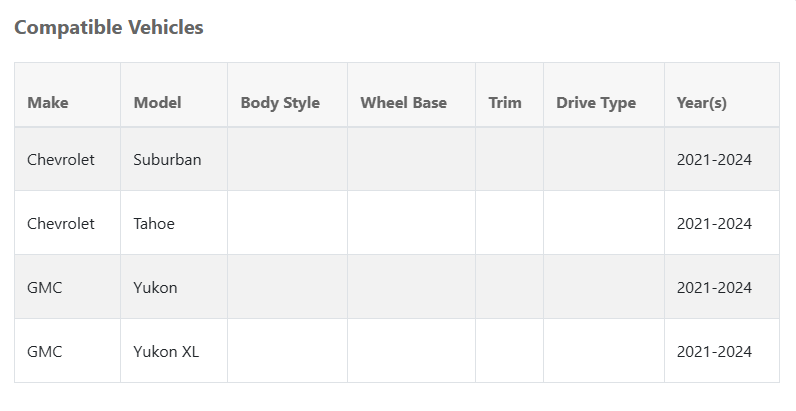The image size is (796, 411).
Task: Select the Tahoe model cell
Action: click(x=154, y=223)
